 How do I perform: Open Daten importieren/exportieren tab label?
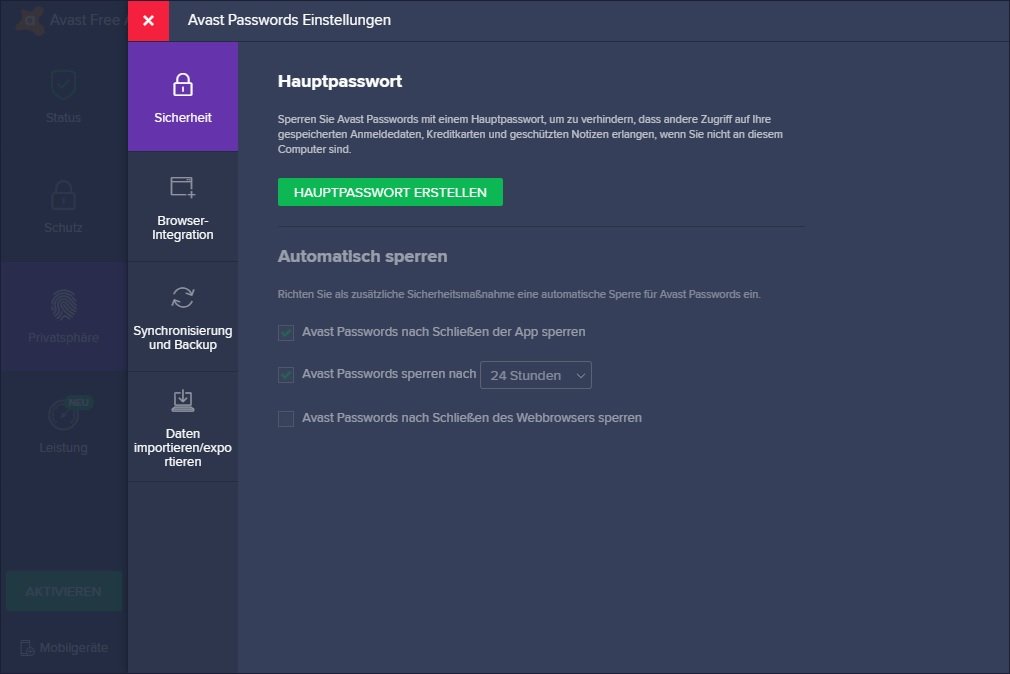click(x=182, y=448)
